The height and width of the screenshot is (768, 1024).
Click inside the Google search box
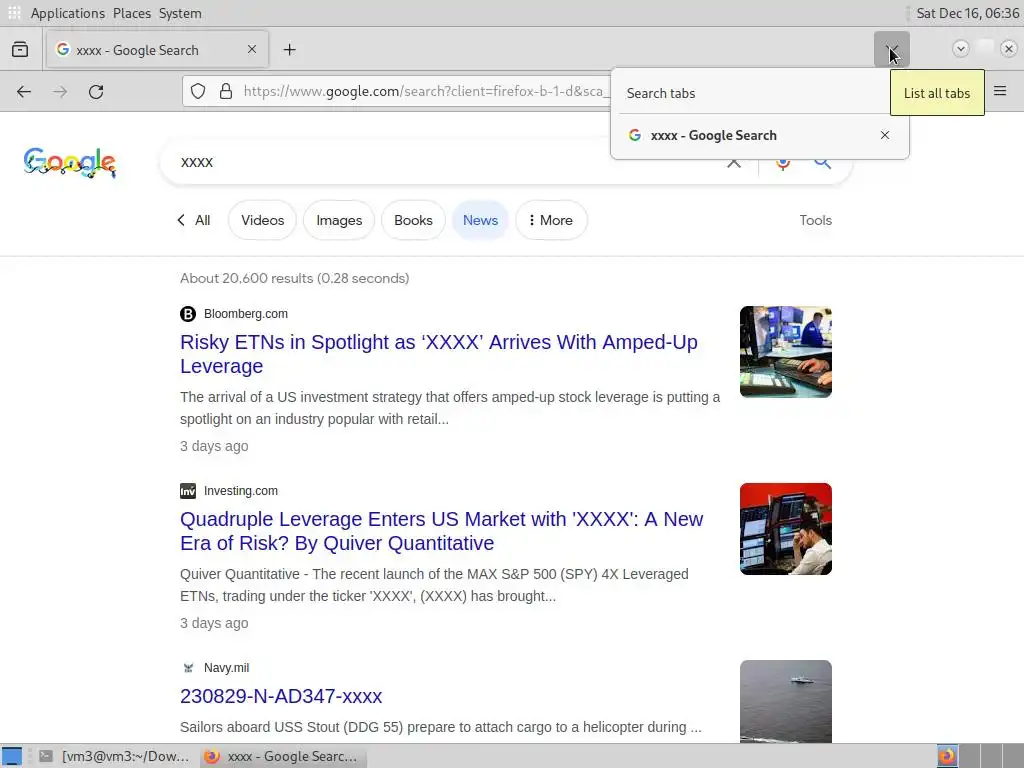click(x=444, y=162)
